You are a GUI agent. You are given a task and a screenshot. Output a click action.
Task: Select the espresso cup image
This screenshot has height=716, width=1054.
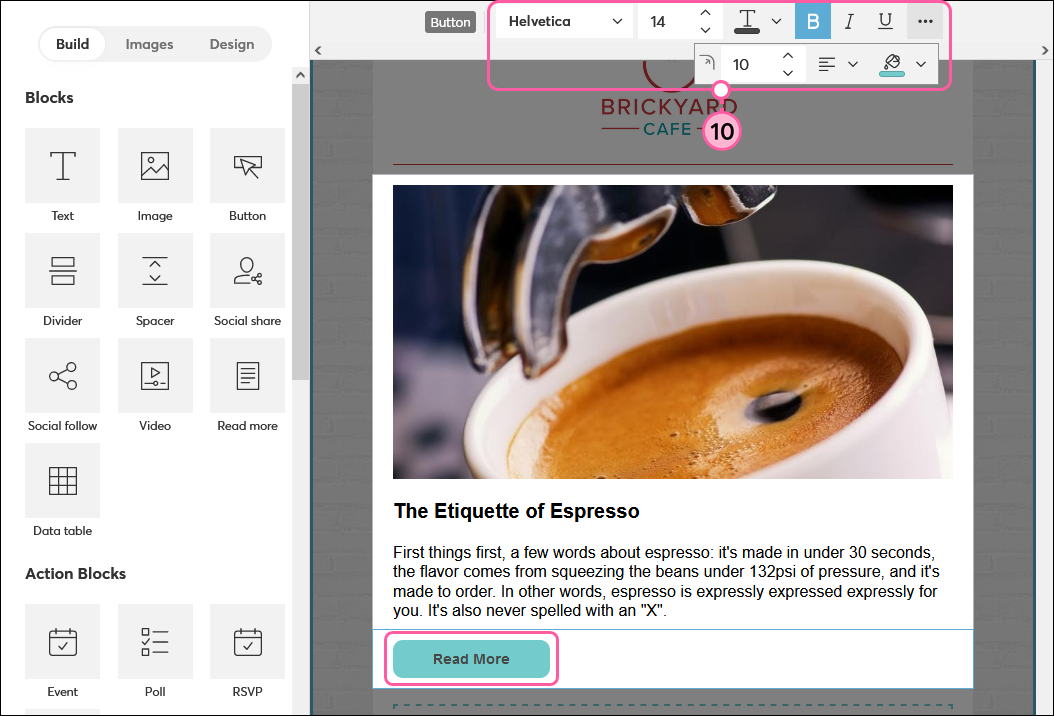tap(673, 332)
